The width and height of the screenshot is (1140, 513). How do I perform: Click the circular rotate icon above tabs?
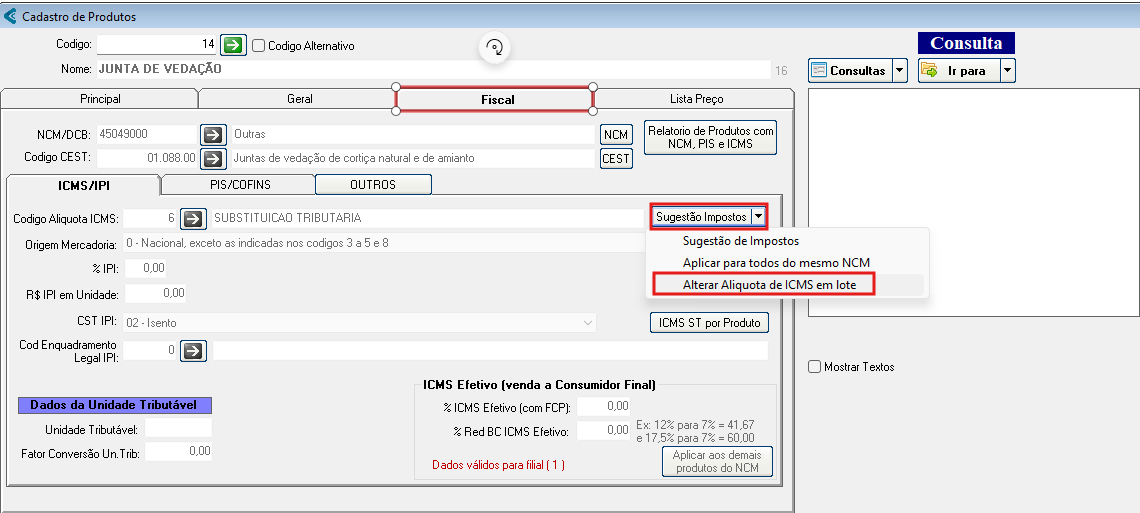click(494, 47)
